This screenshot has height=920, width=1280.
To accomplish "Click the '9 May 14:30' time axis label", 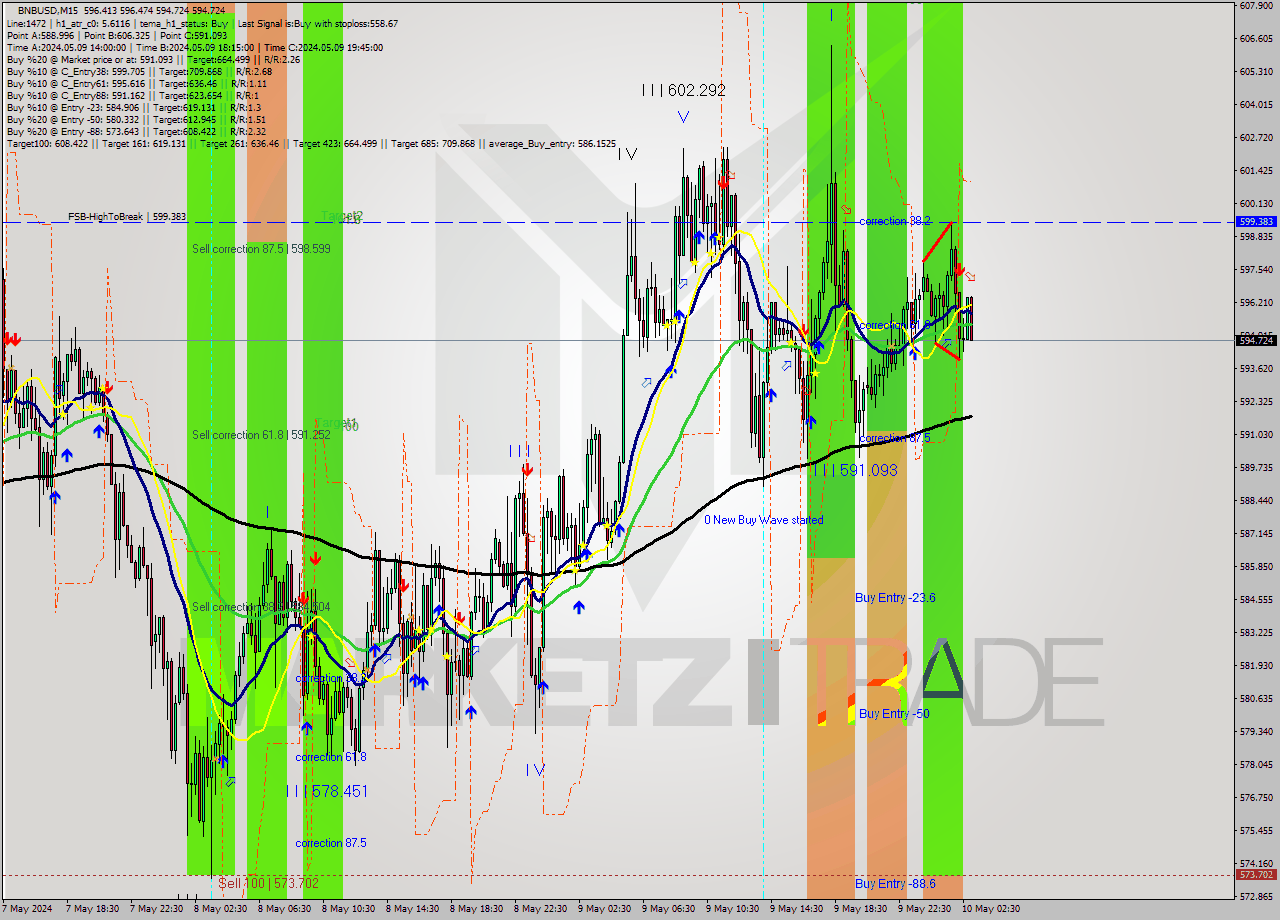I will [796, 909].
